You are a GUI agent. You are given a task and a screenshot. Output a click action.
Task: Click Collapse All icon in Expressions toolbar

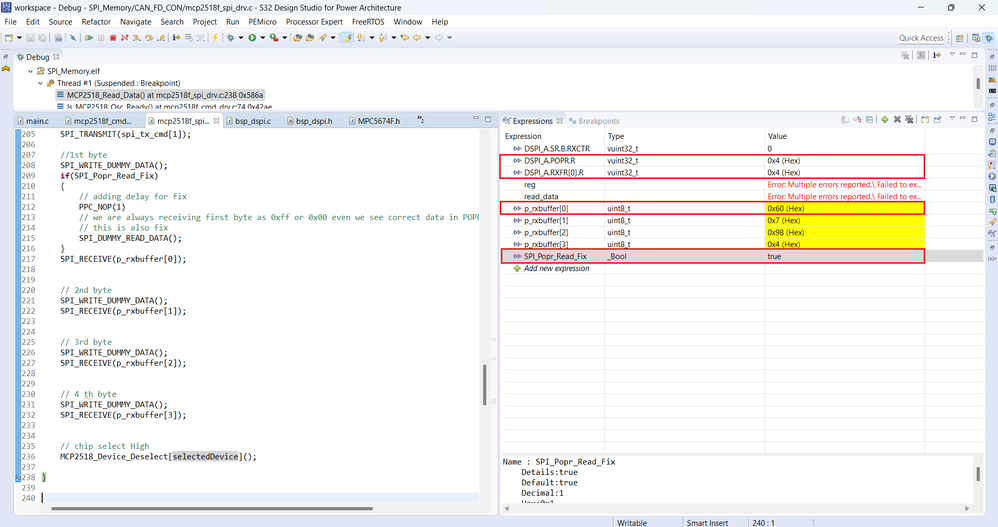coord(869,120)
